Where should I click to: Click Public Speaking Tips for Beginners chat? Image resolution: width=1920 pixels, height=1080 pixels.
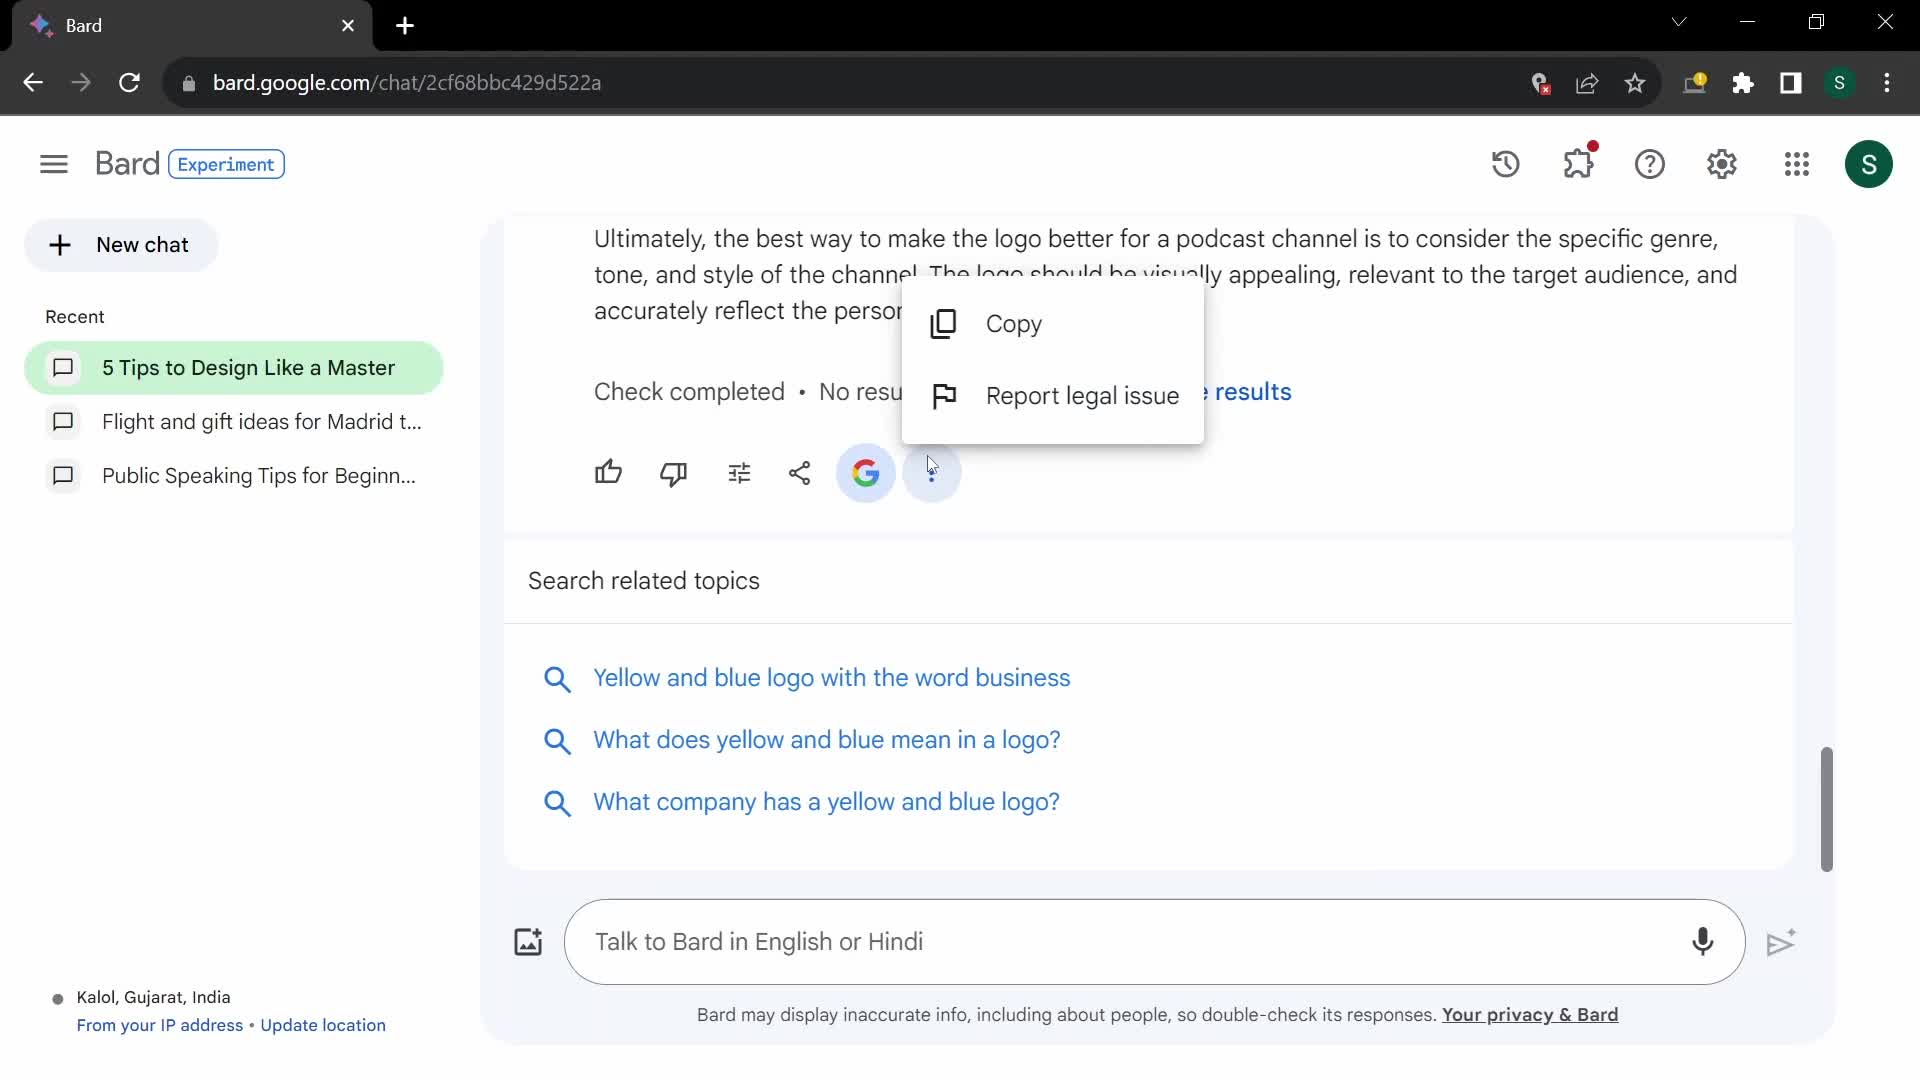pyautogui.click(x=258, y=475)
